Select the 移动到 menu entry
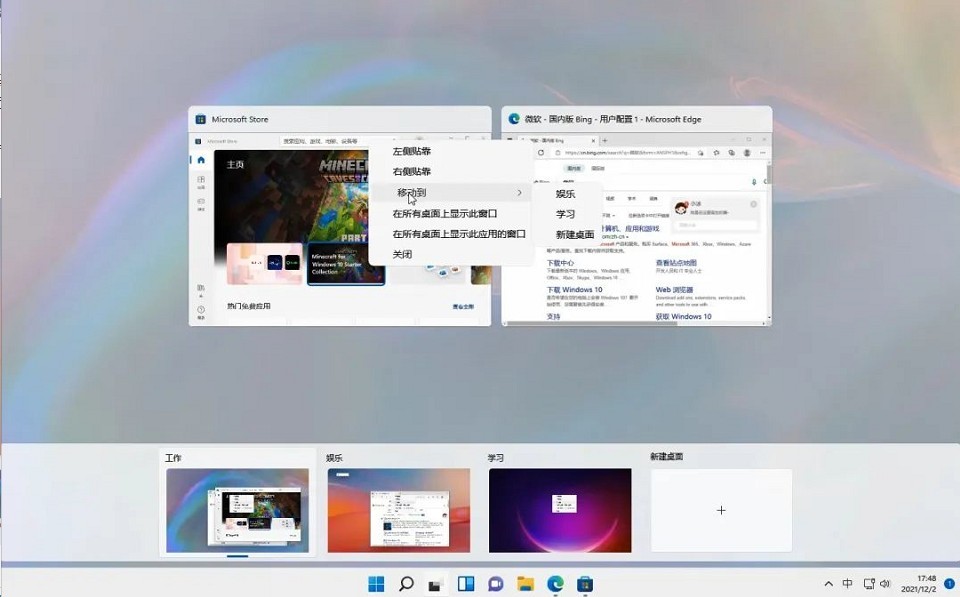This screenshot has height=597, width=960. tap(450, 192)
